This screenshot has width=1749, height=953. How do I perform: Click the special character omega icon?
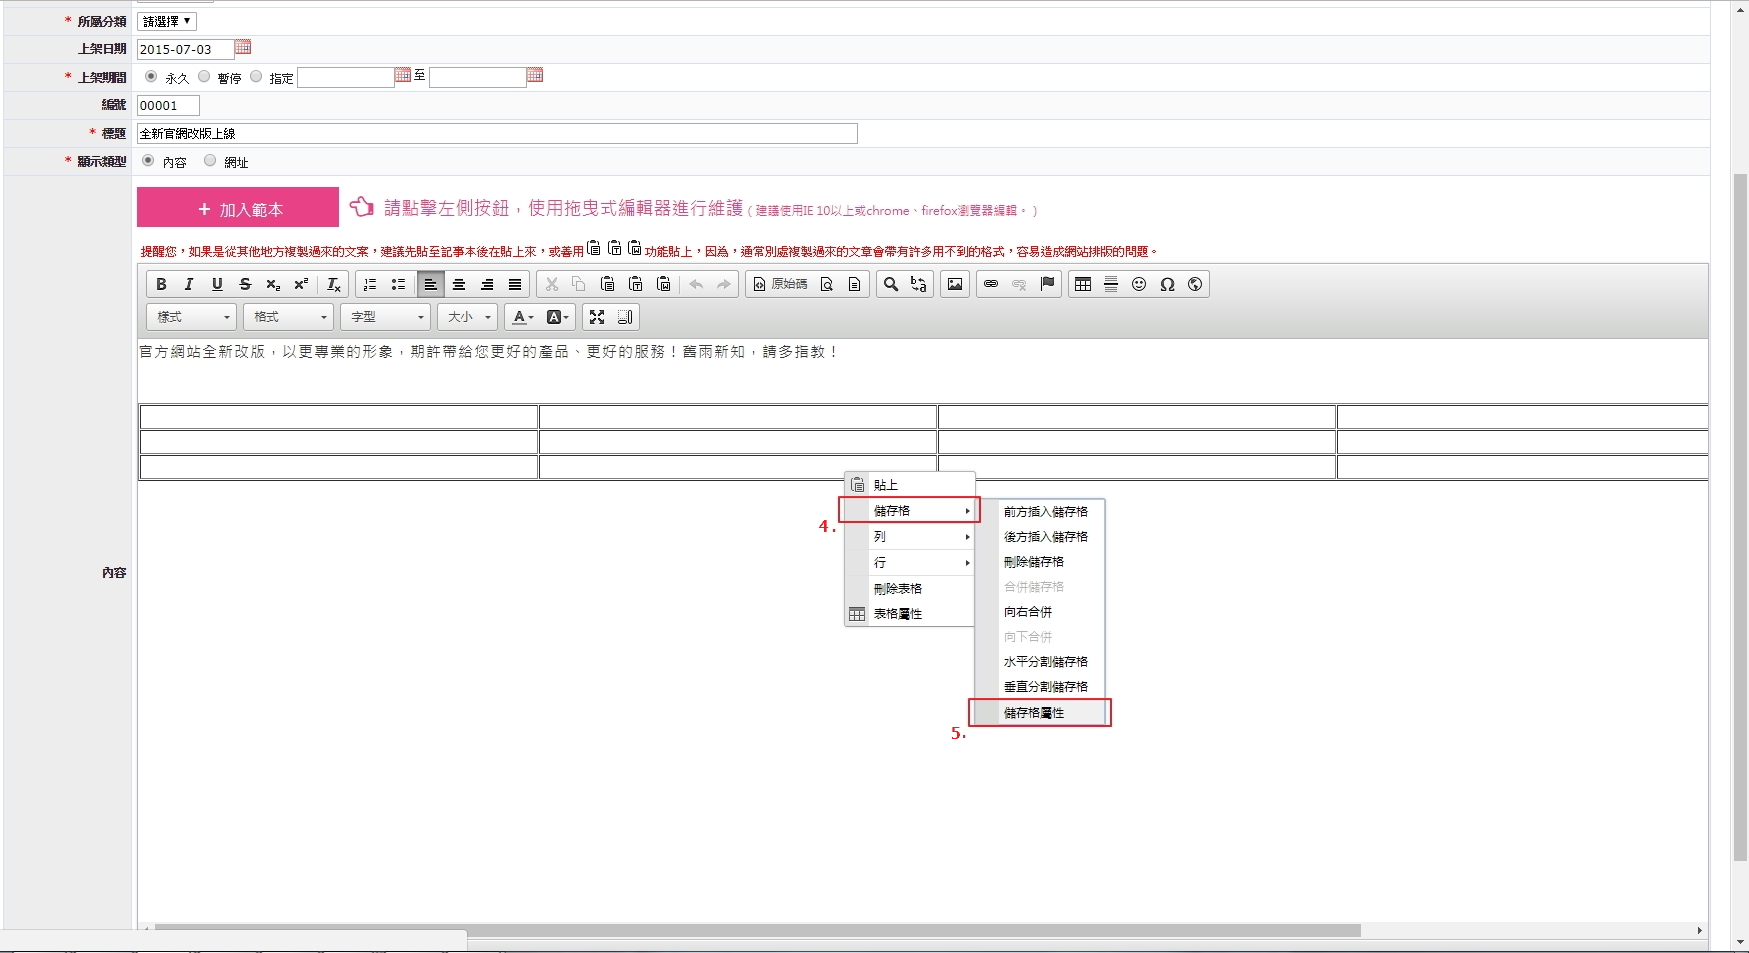1166,285
